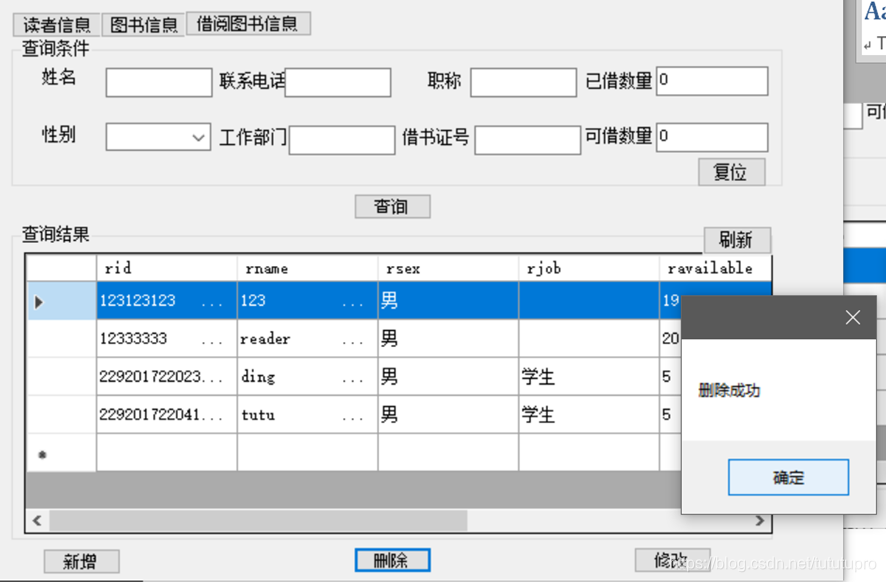Click the 工作部门 input box

(x=342, y=140)
